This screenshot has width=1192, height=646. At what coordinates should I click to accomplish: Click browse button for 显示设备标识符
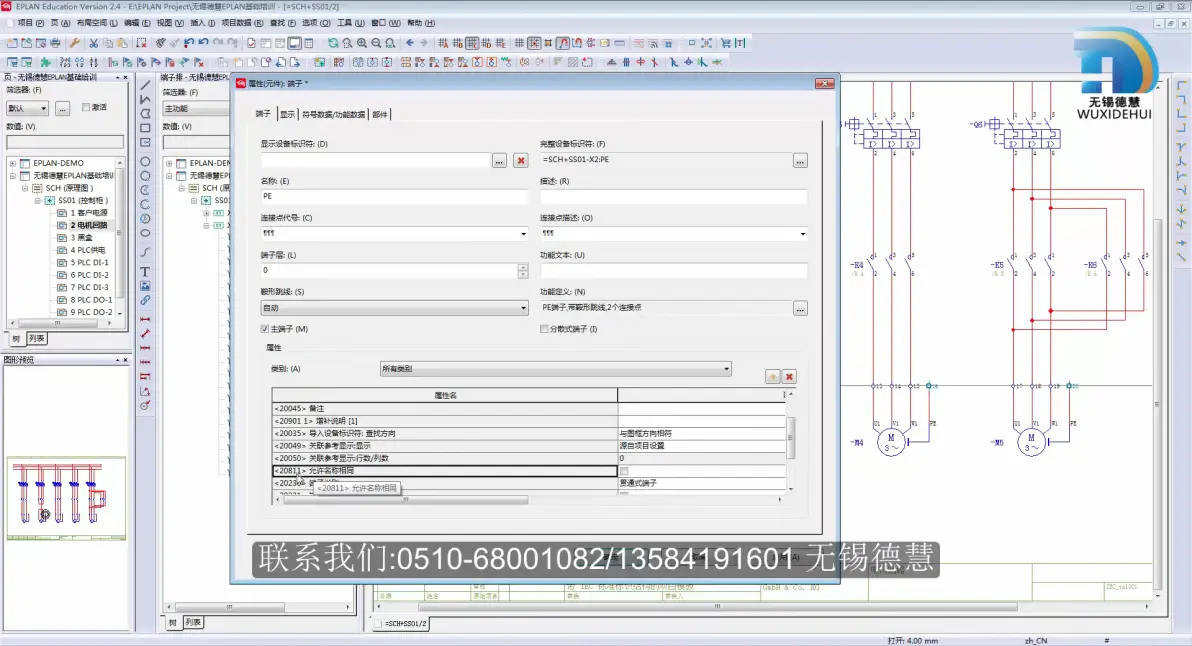[499, 160]
